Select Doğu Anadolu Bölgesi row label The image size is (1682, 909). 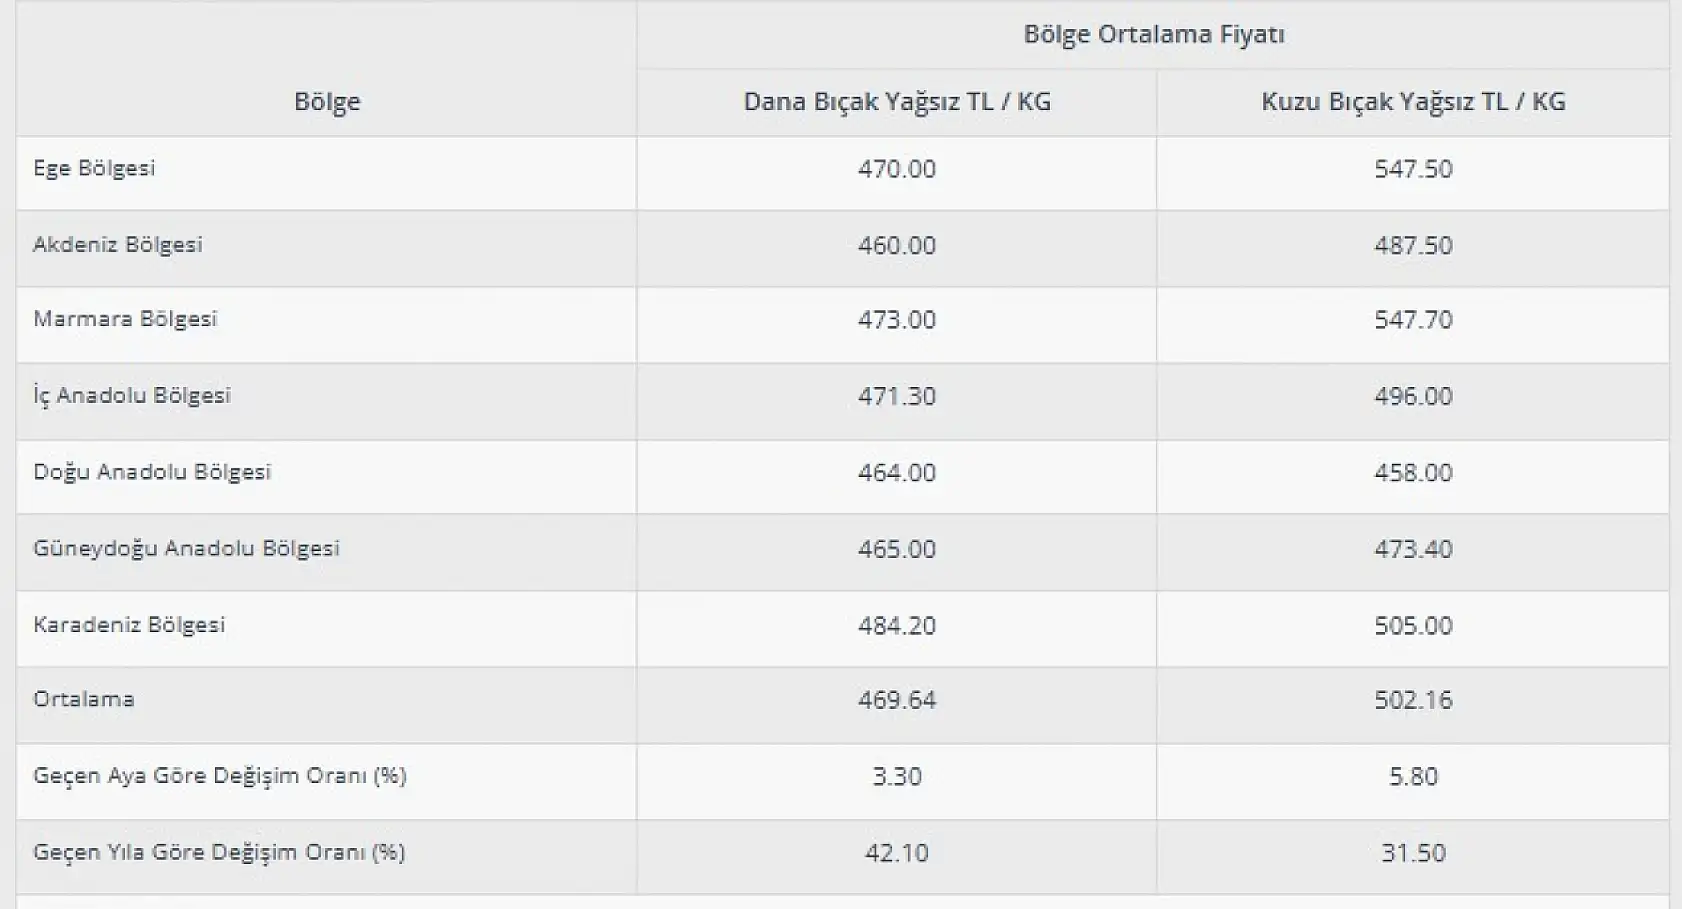(152, 472)
